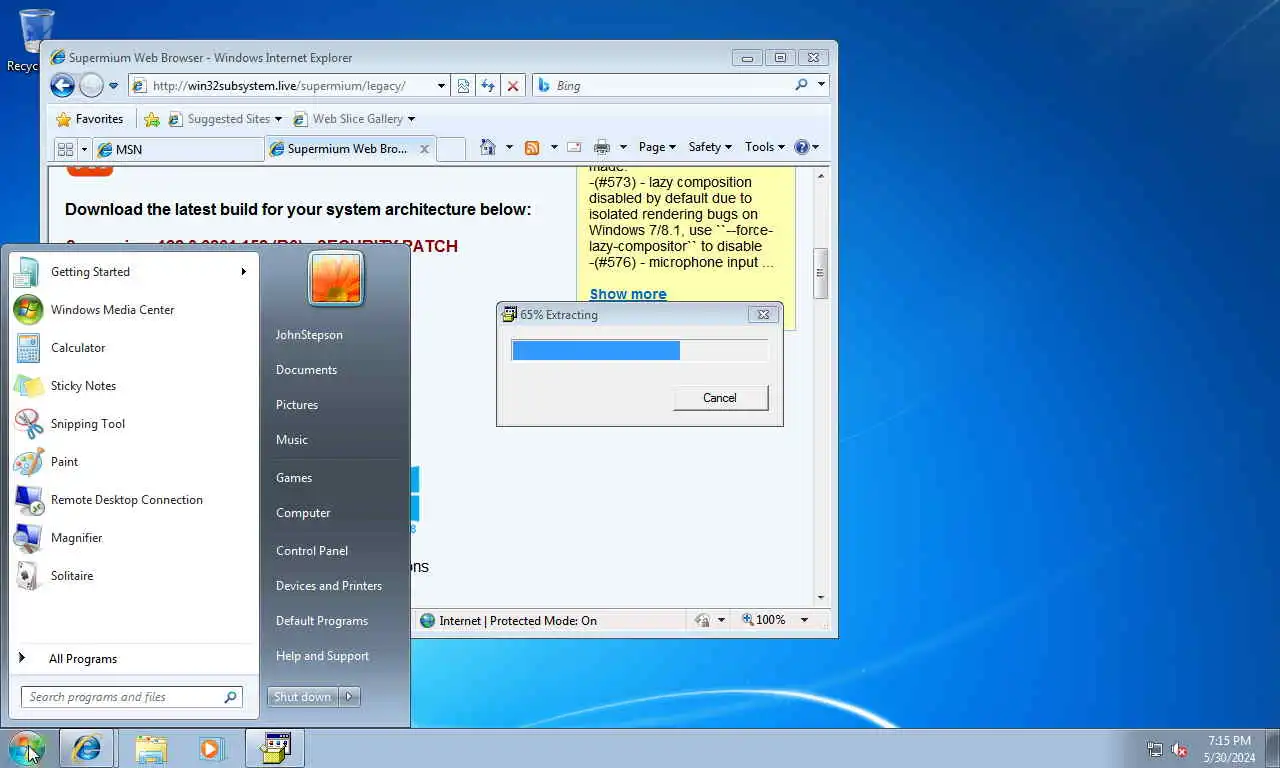Click the Home icon in command bar
The image size is (1280, 768).
click(x=488, y=147)
